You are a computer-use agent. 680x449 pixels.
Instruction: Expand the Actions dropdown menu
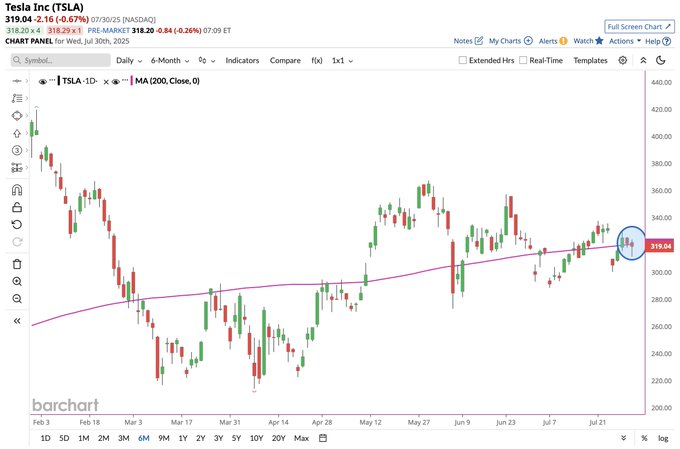pyautogui.click(x=625, y=41)
